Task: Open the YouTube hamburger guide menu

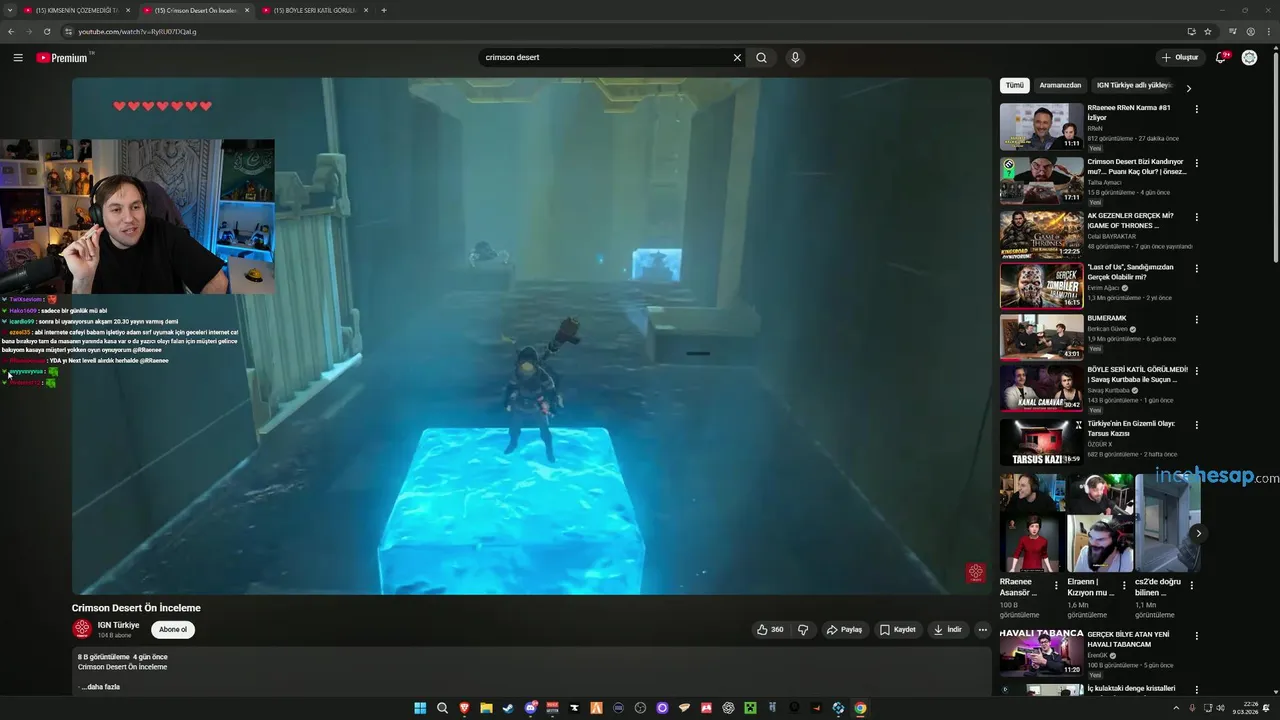Action: (x=18, y=58)
